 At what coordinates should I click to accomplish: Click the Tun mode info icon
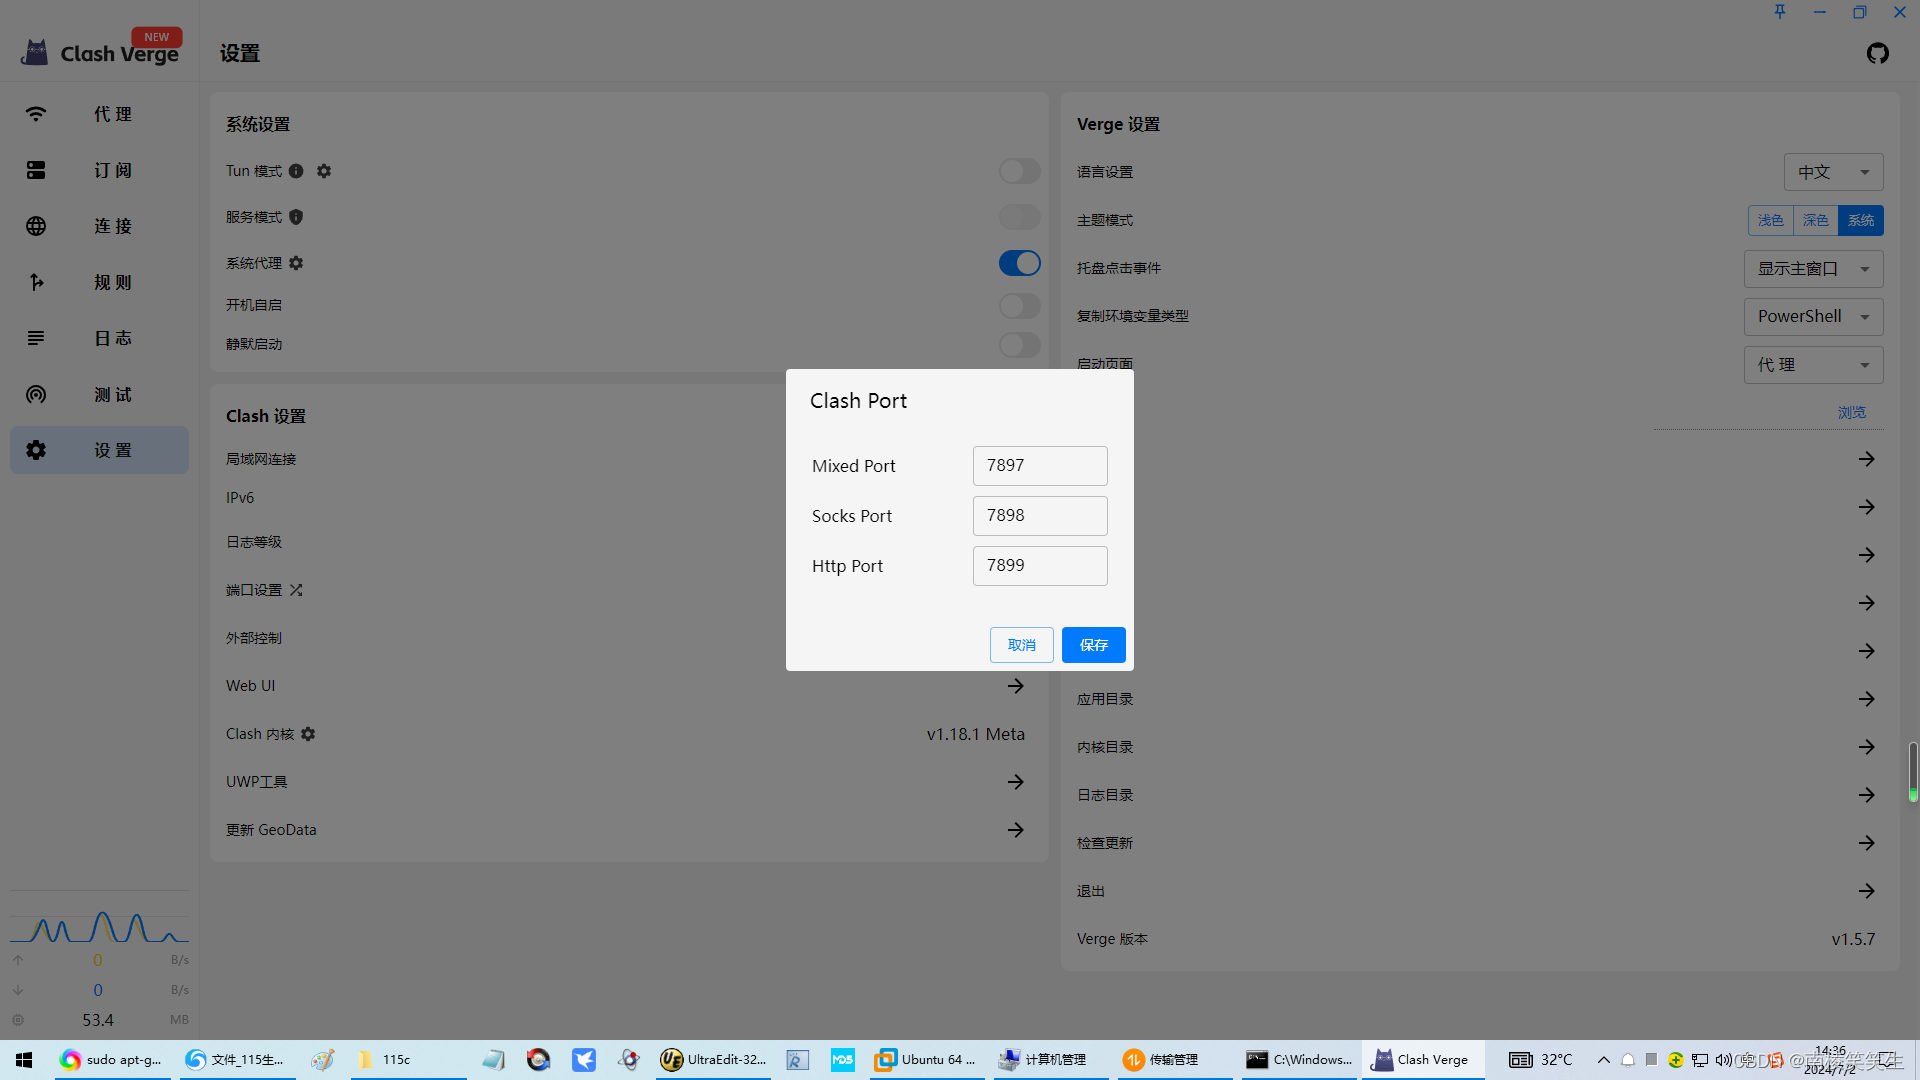tap(296, 171)
